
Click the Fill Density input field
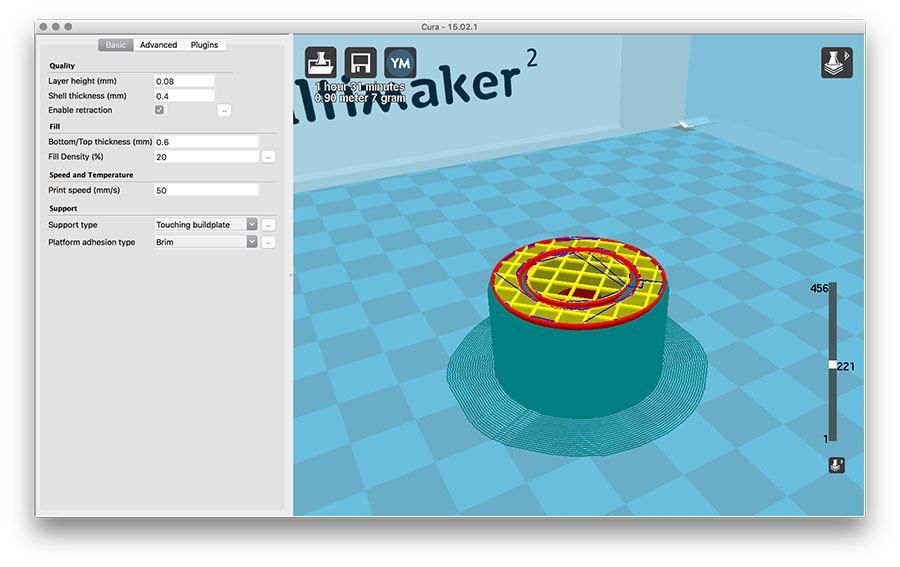click(206, 157)
